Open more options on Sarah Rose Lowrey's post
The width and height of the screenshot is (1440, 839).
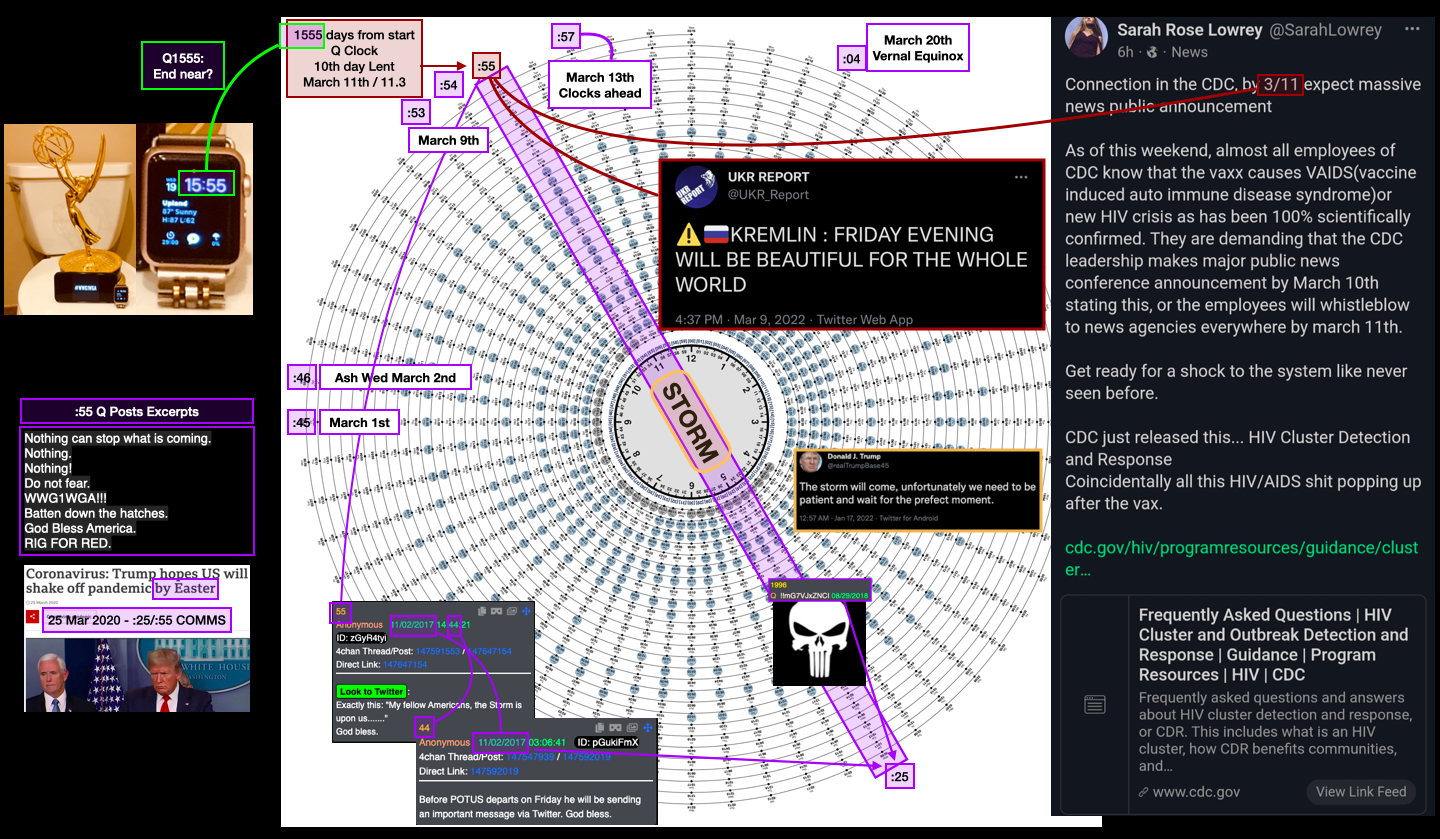[1411, 29]
